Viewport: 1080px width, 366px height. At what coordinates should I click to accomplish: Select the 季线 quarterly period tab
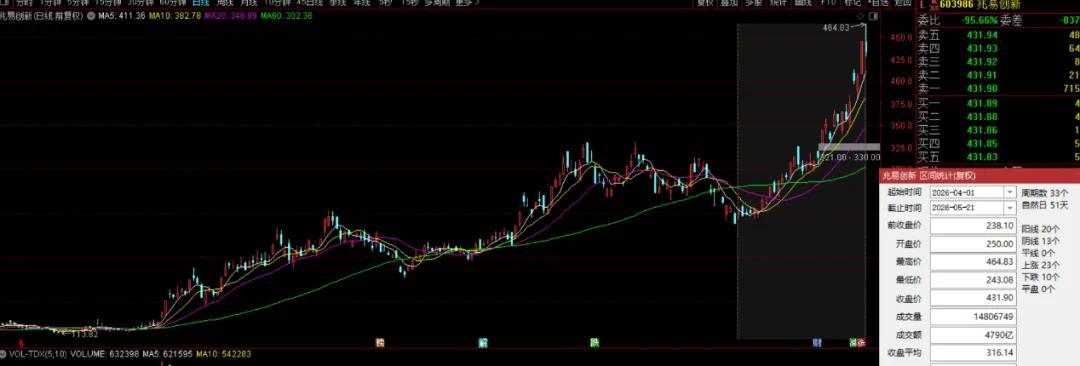(x=338, y=3)
